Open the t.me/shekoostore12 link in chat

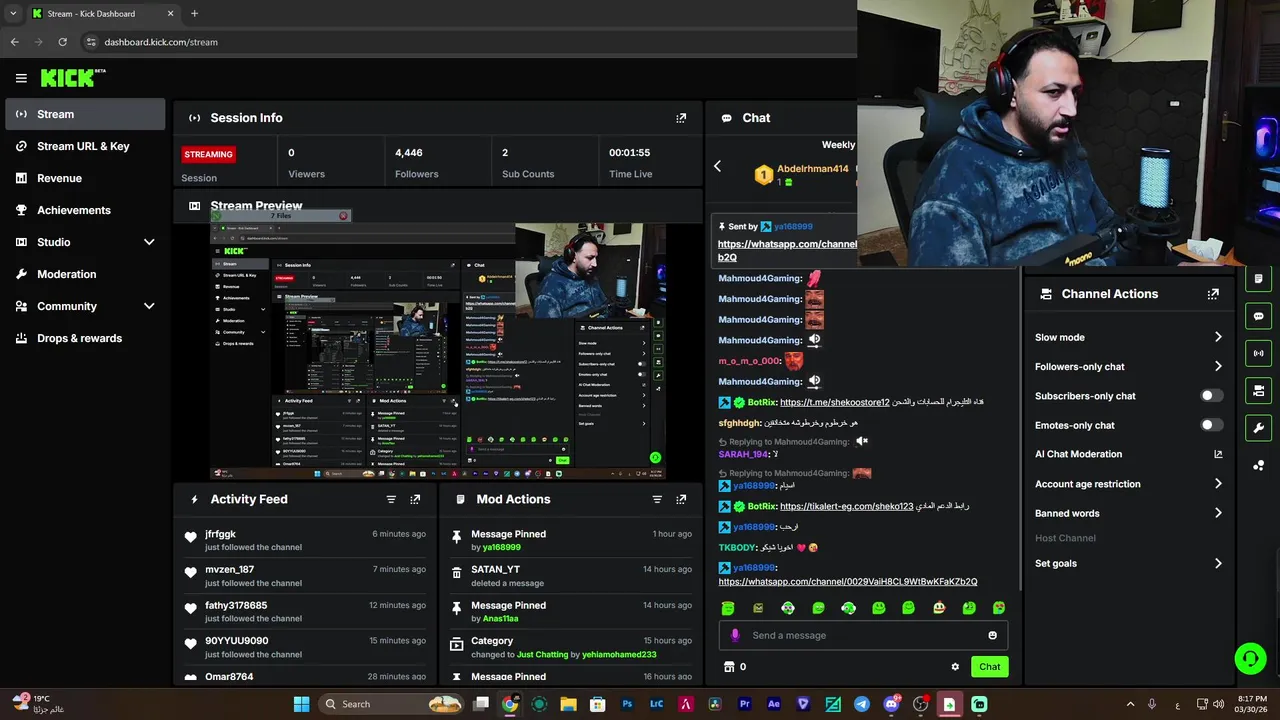point(834,402)
